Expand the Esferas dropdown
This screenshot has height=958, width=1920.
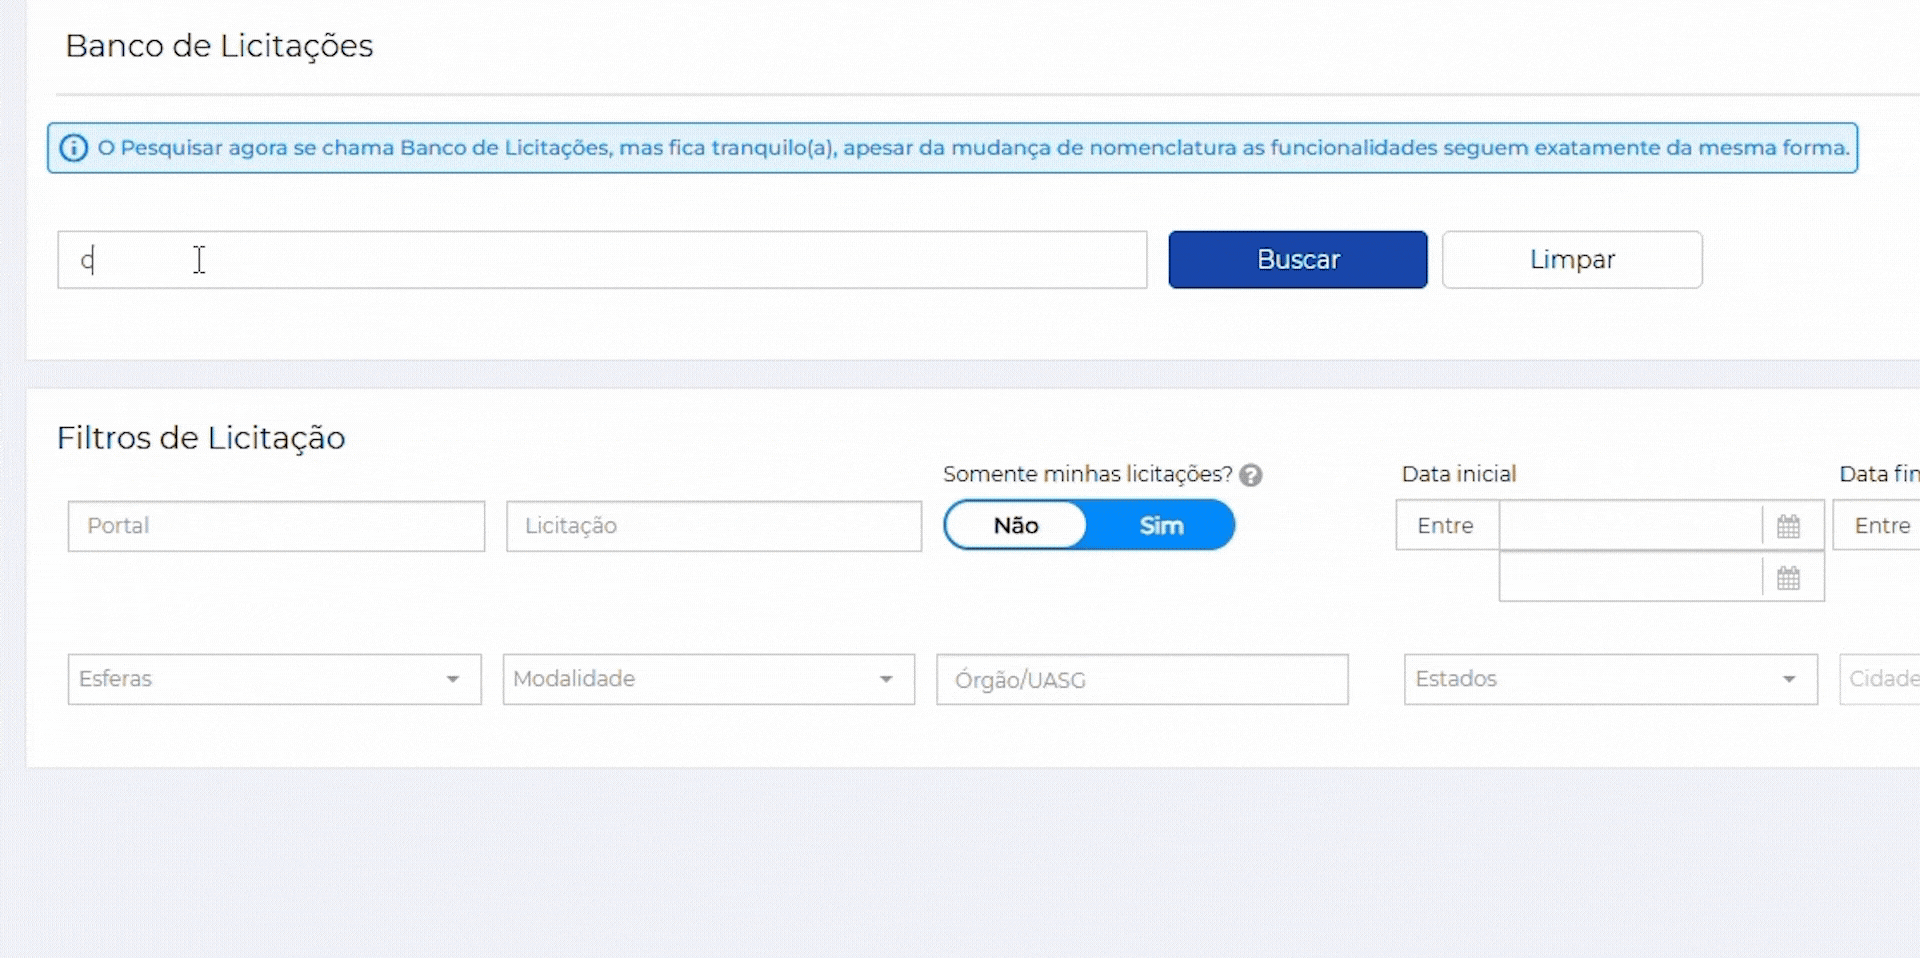click(274, 679)
